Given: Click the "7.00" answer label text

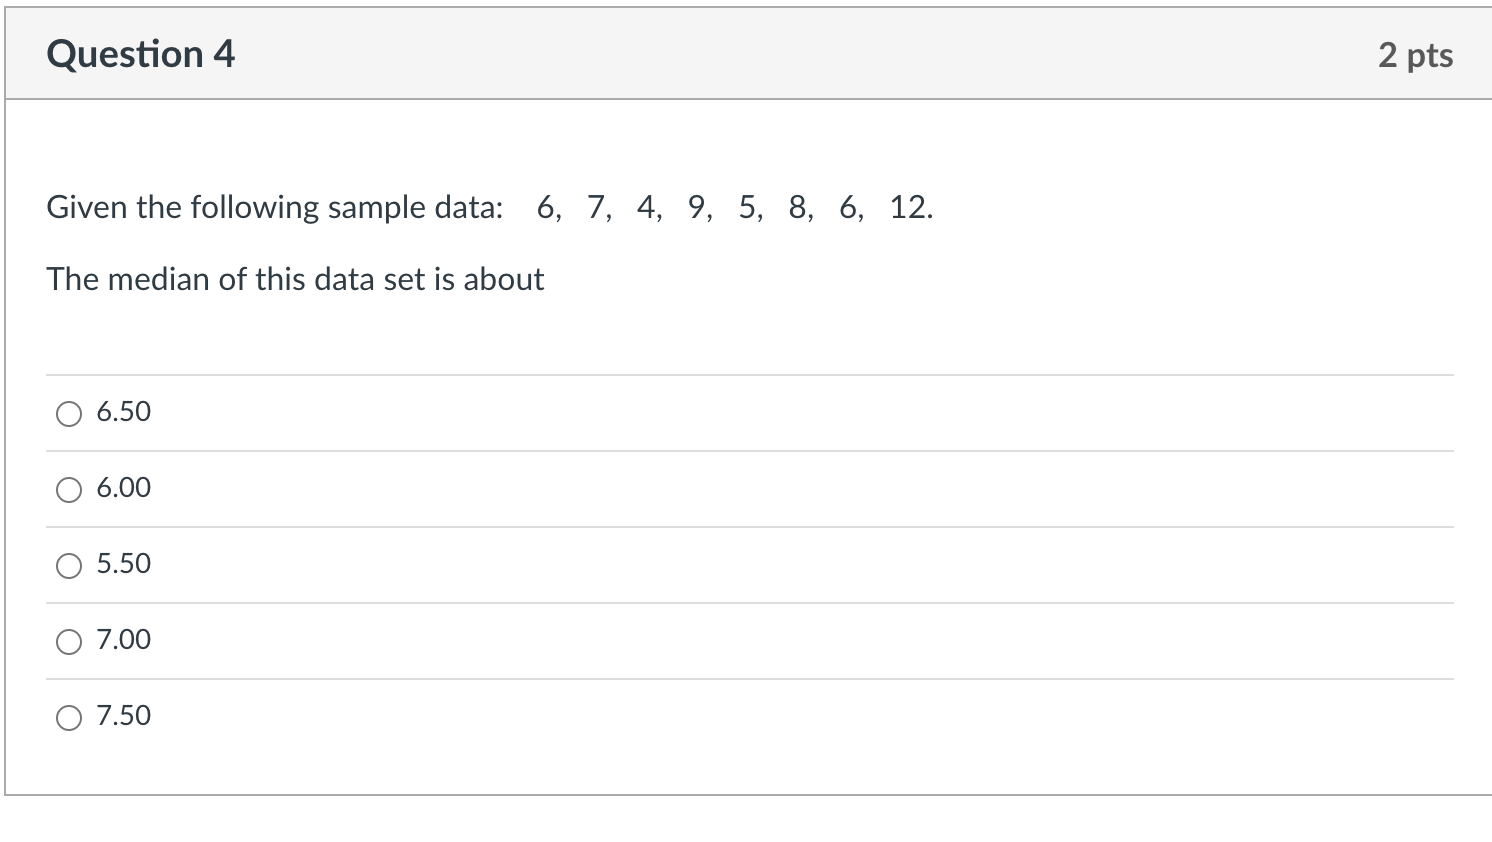Looking at the screenshot, I should pos(124,640).
